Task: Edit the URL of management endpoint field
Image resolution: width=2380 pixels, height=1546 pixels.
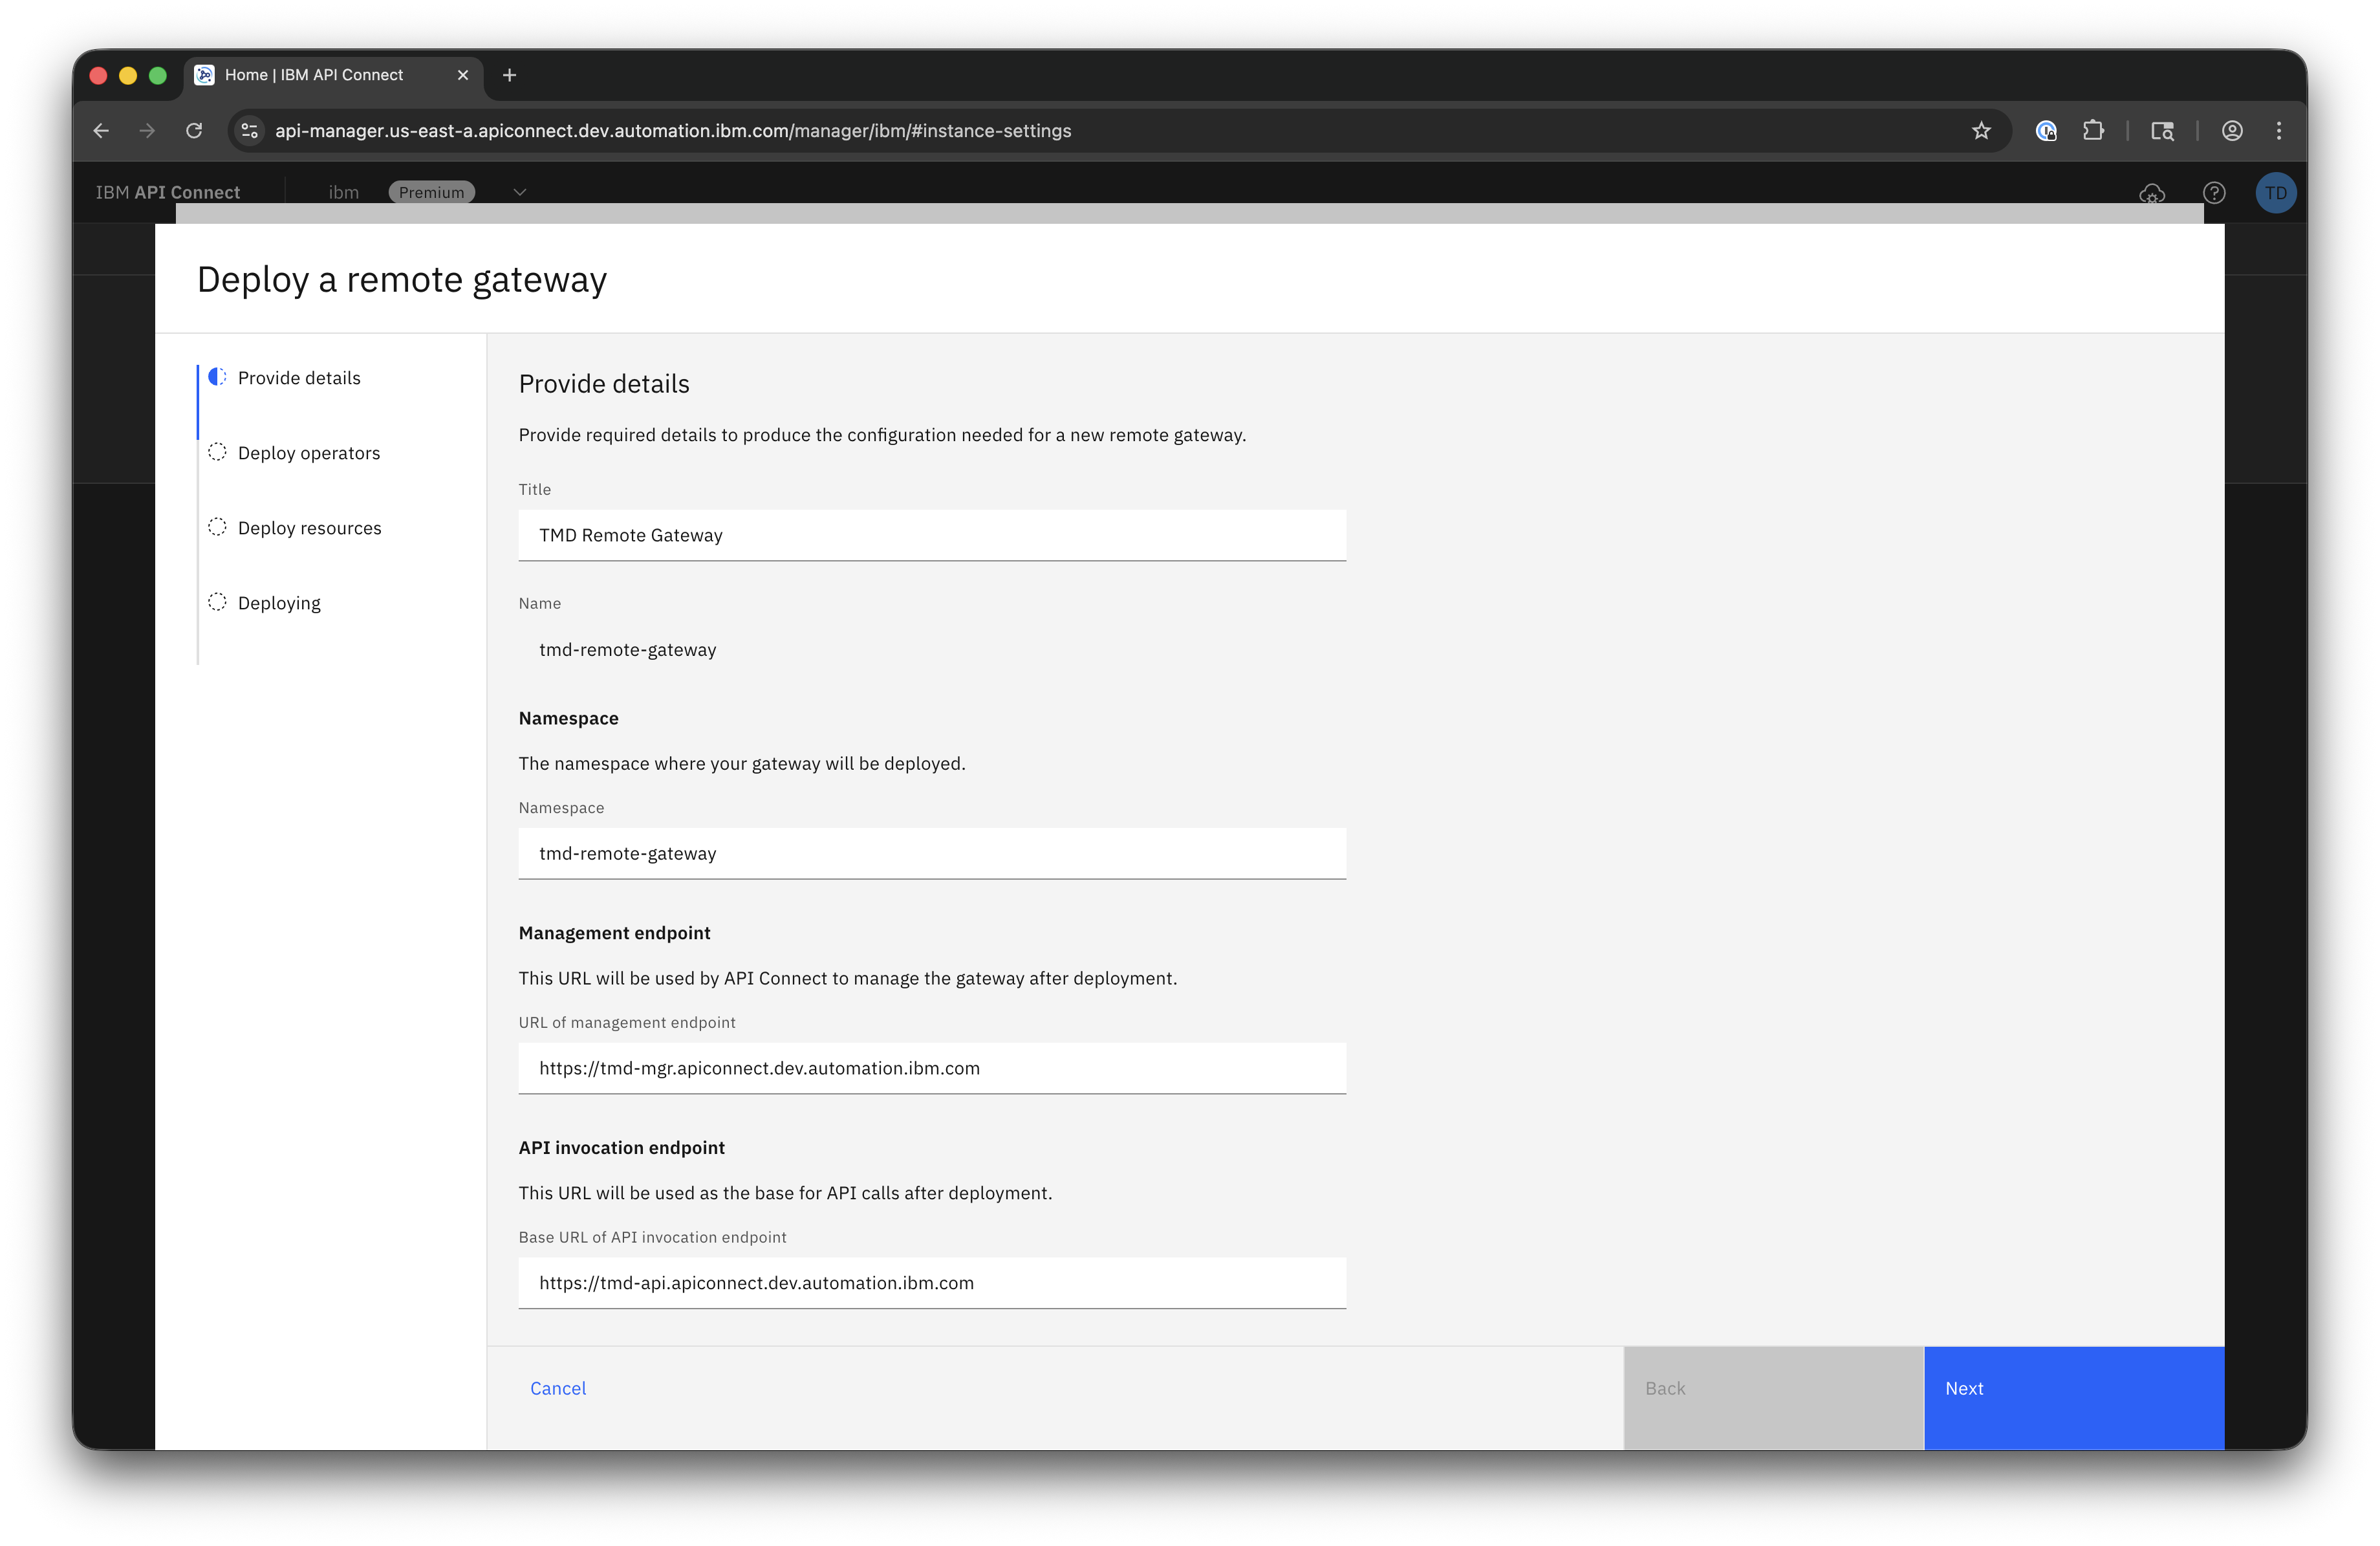Action: [931, 1068]
